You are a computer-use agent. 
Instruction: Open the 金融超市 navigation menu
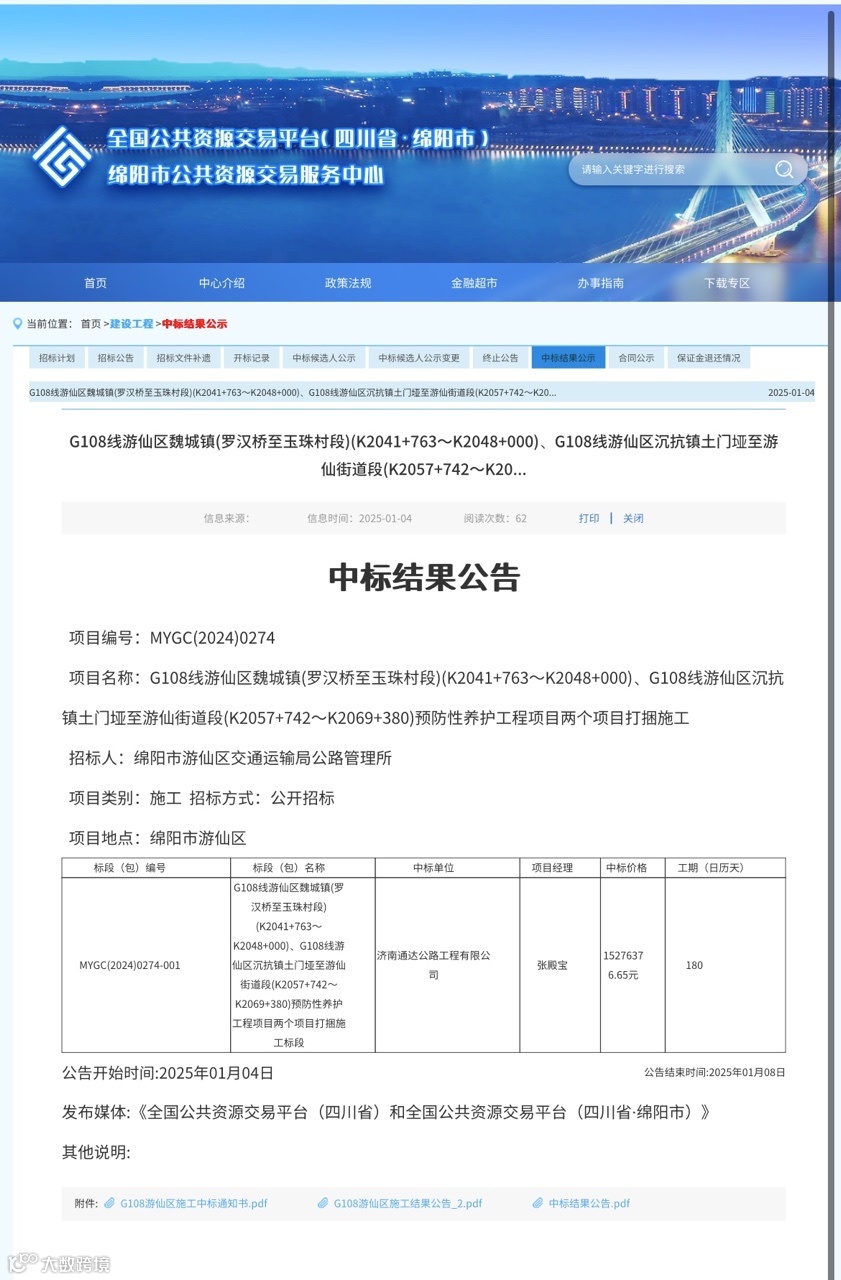tap(474, 283)
